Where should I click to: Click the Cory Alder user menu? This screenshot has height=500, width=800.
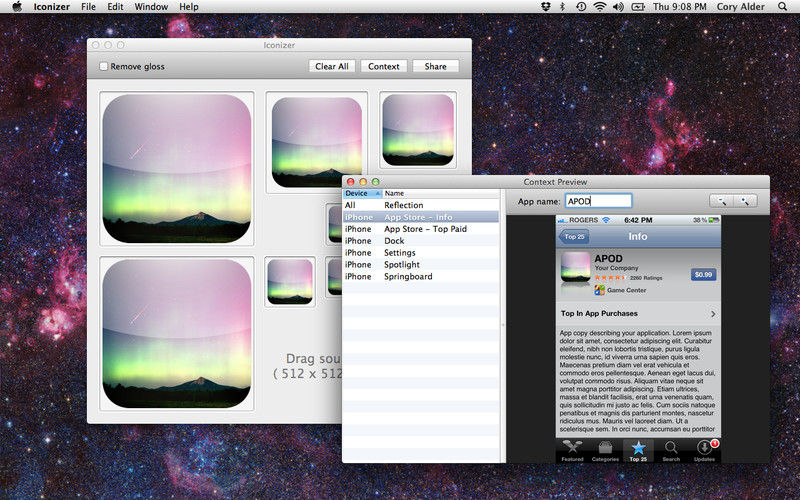[740, 7]
